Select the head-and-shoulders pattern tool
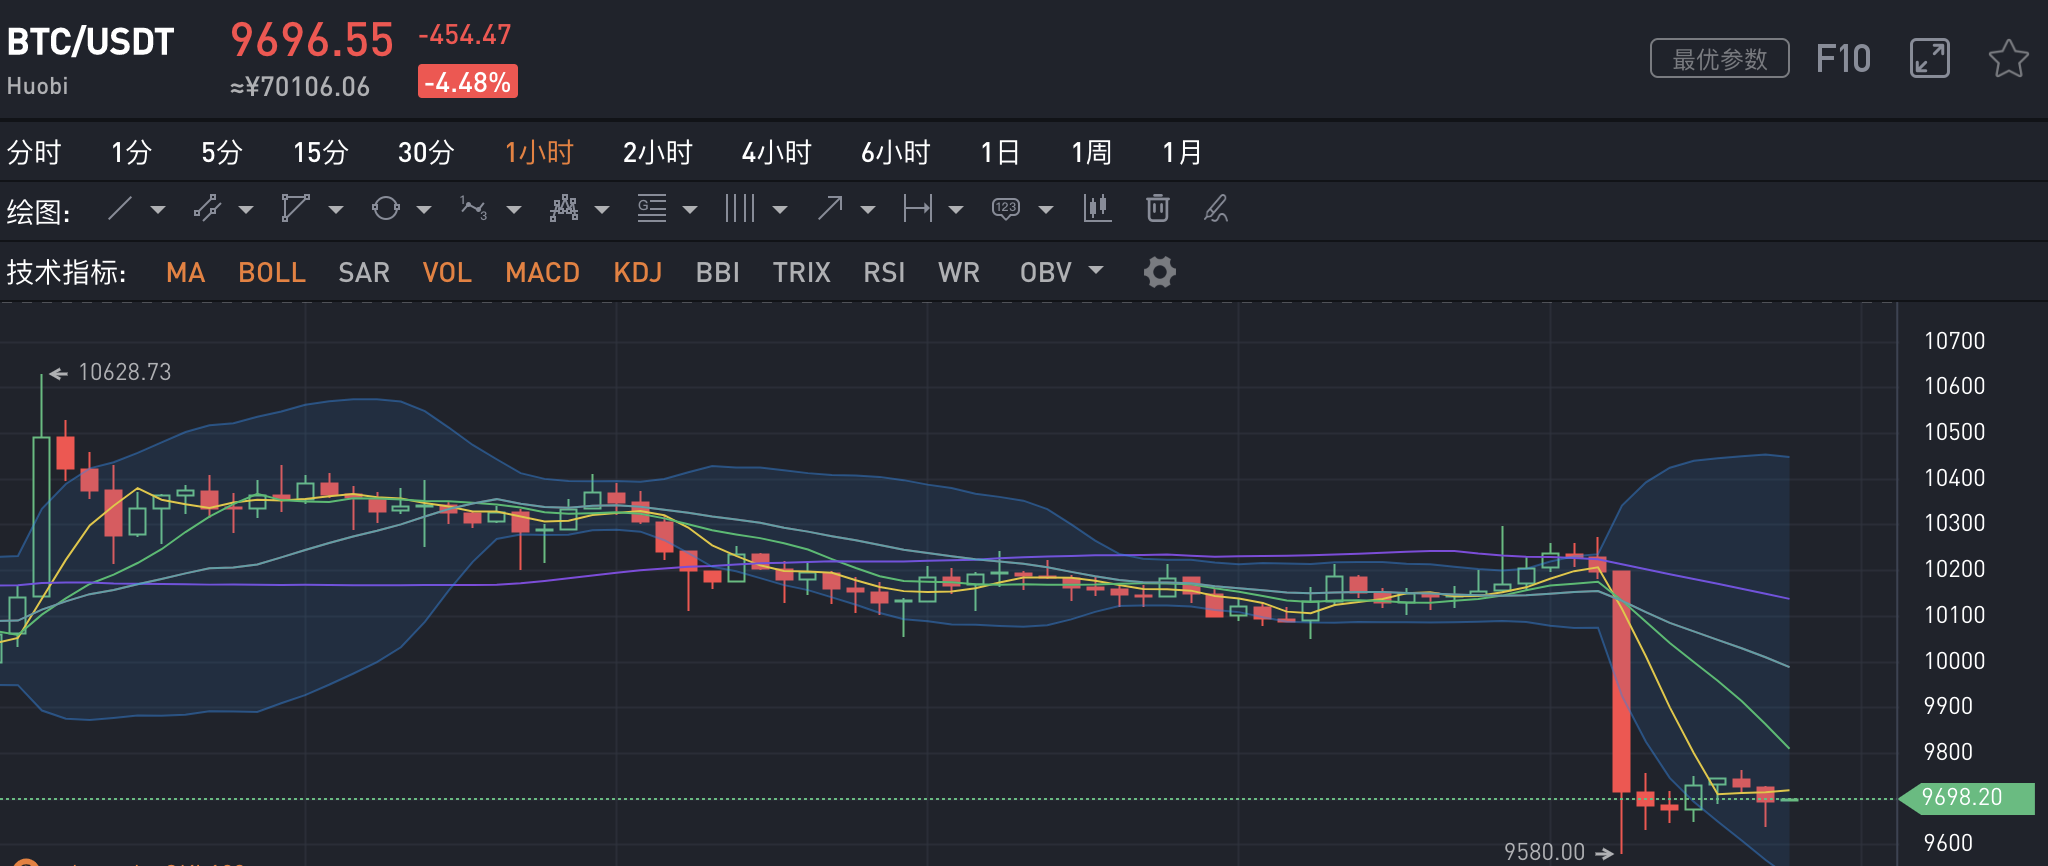The width and height of the screenshot is (2048, 866). (x=564, y=208)
